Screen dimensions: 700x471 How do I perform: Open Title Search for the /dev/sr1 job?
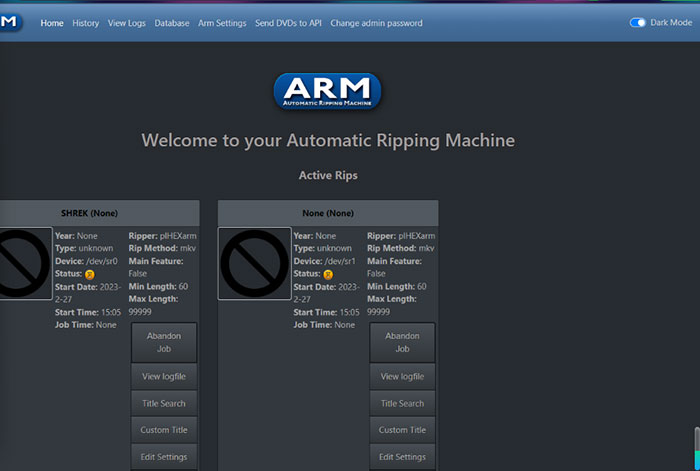pyautogui.click(x=402, y=404)
